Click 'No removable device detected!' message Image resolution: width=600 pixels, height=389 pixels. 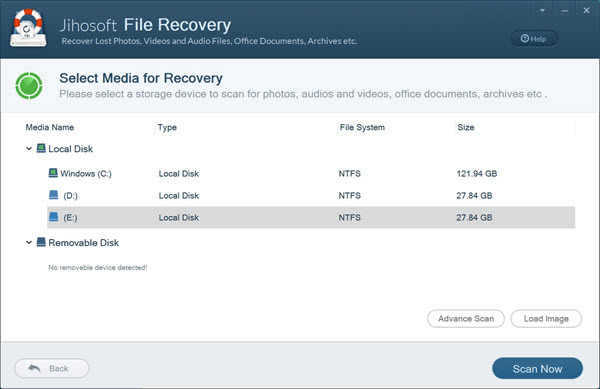(98, 267)
